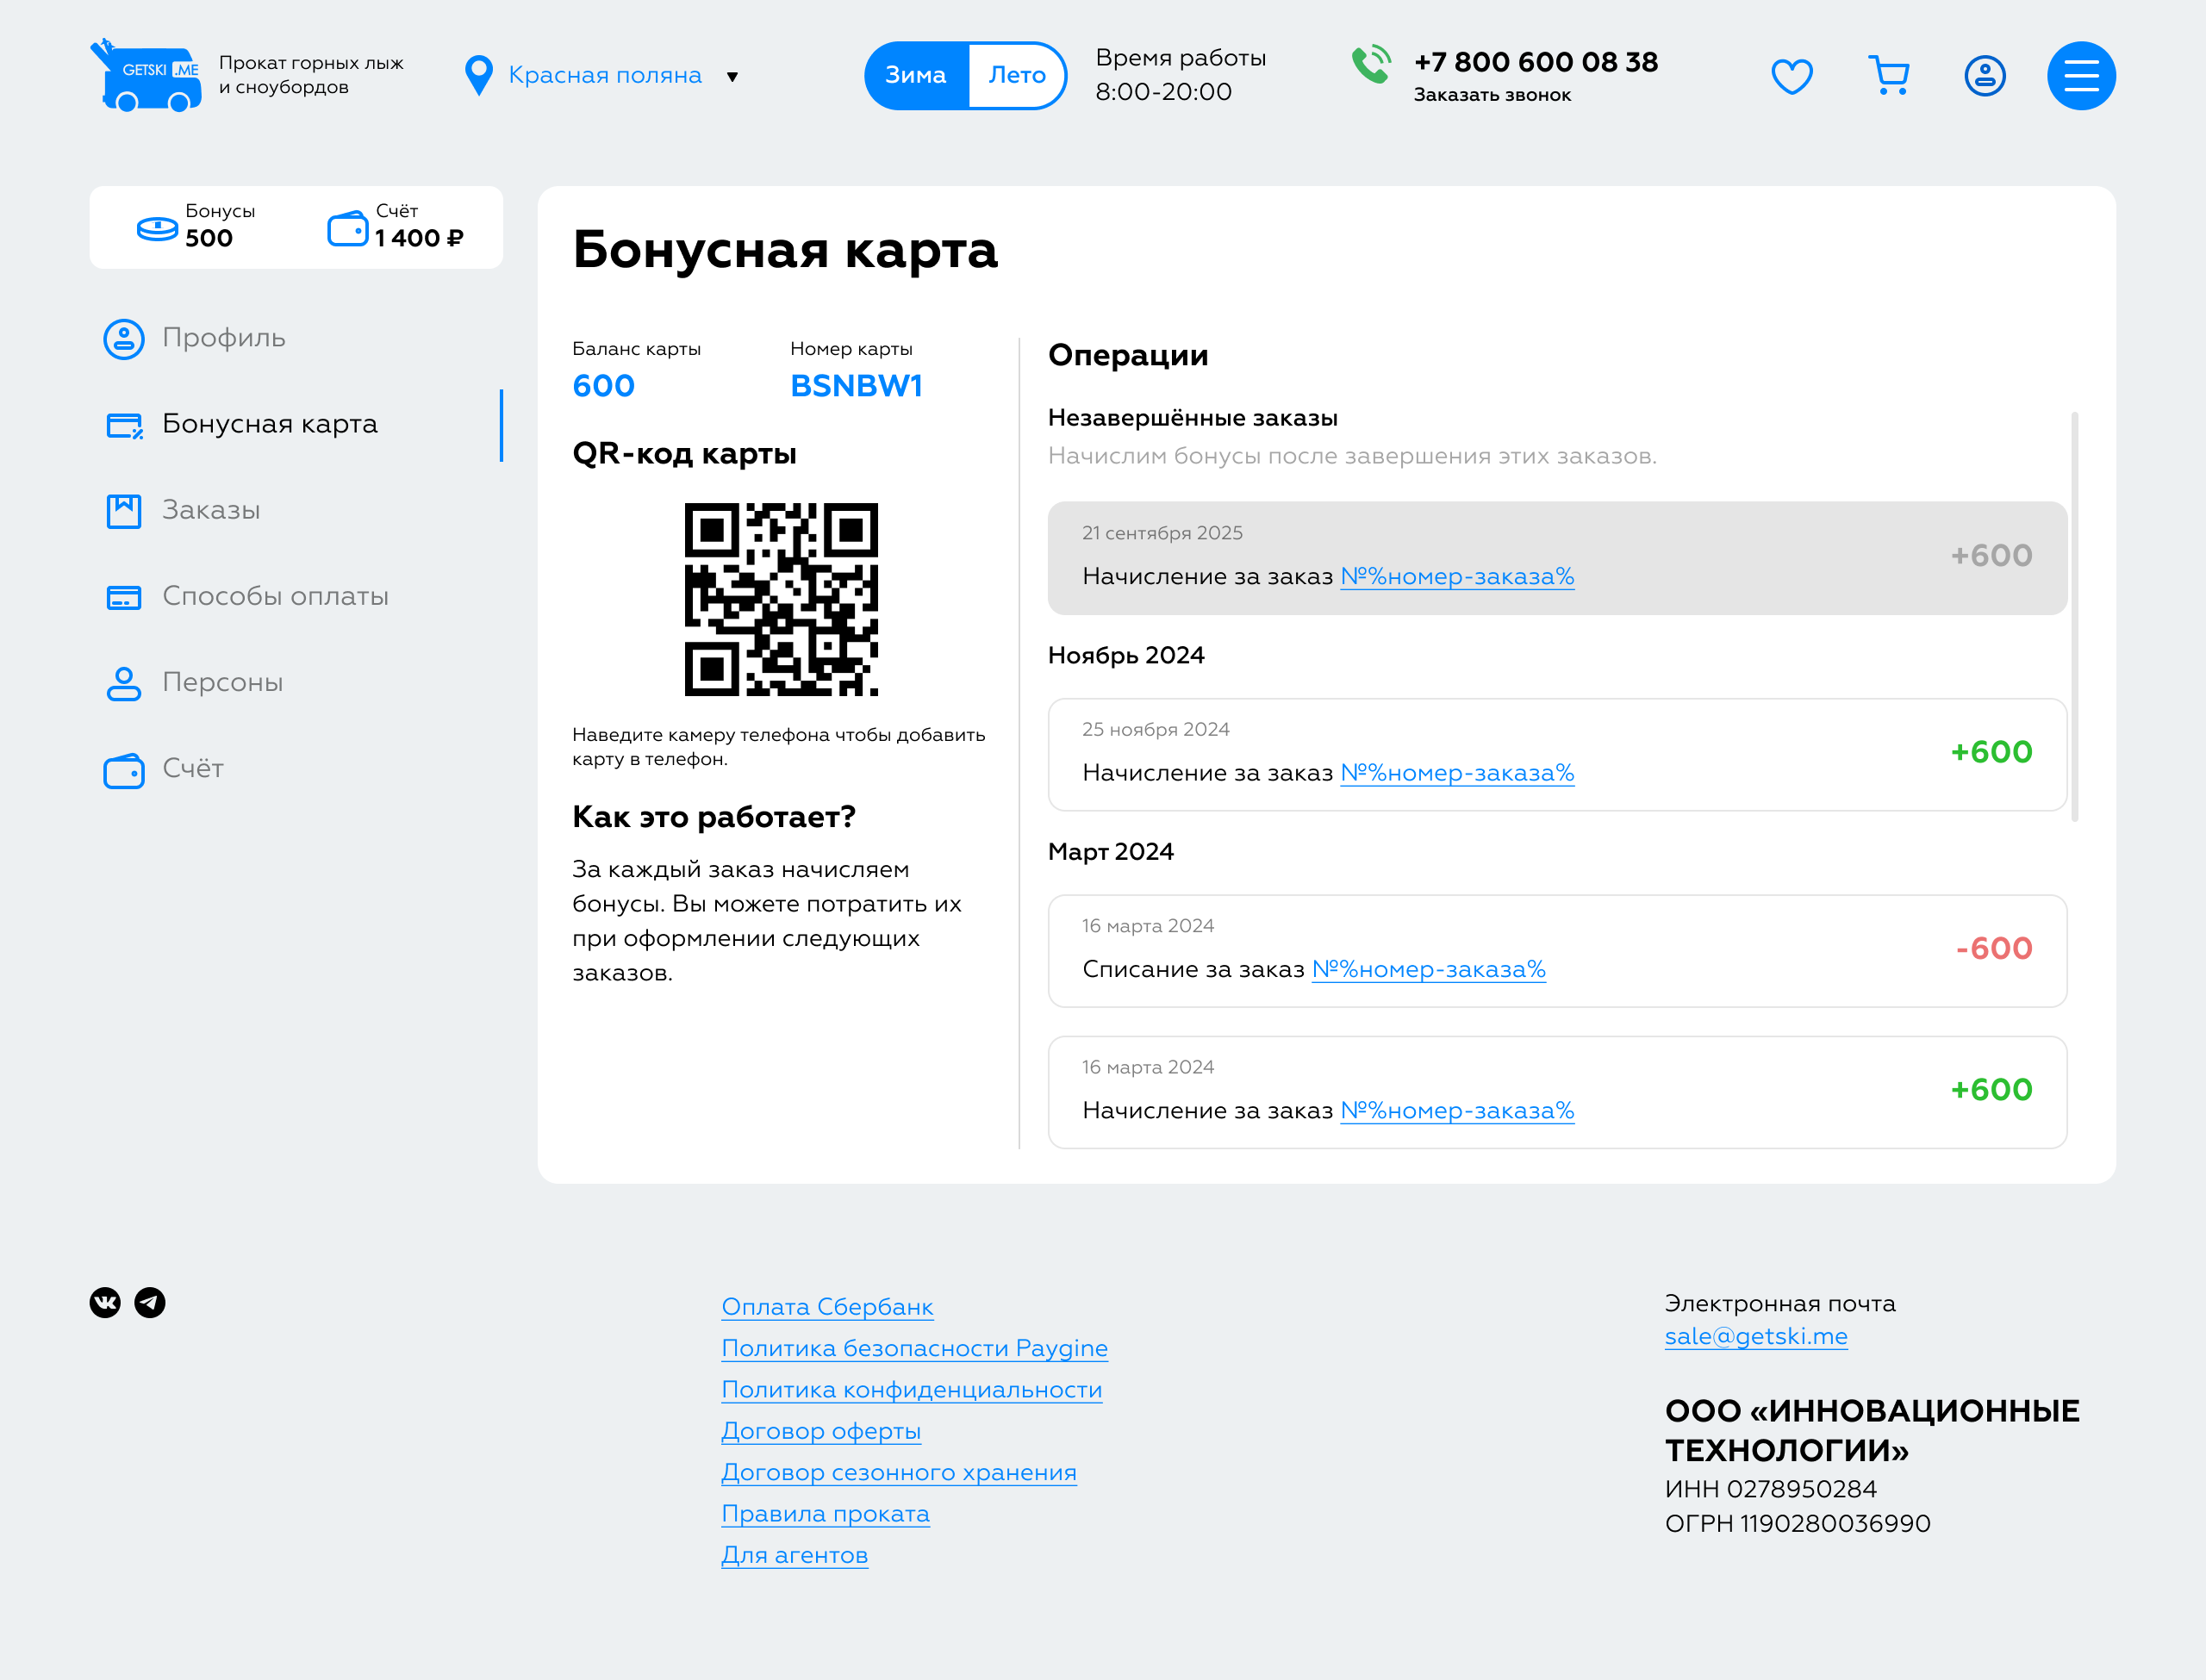The image size is (2206, 1680).
Task: Open Оплата Сбербанк footer link
Action: point(827,1307)
